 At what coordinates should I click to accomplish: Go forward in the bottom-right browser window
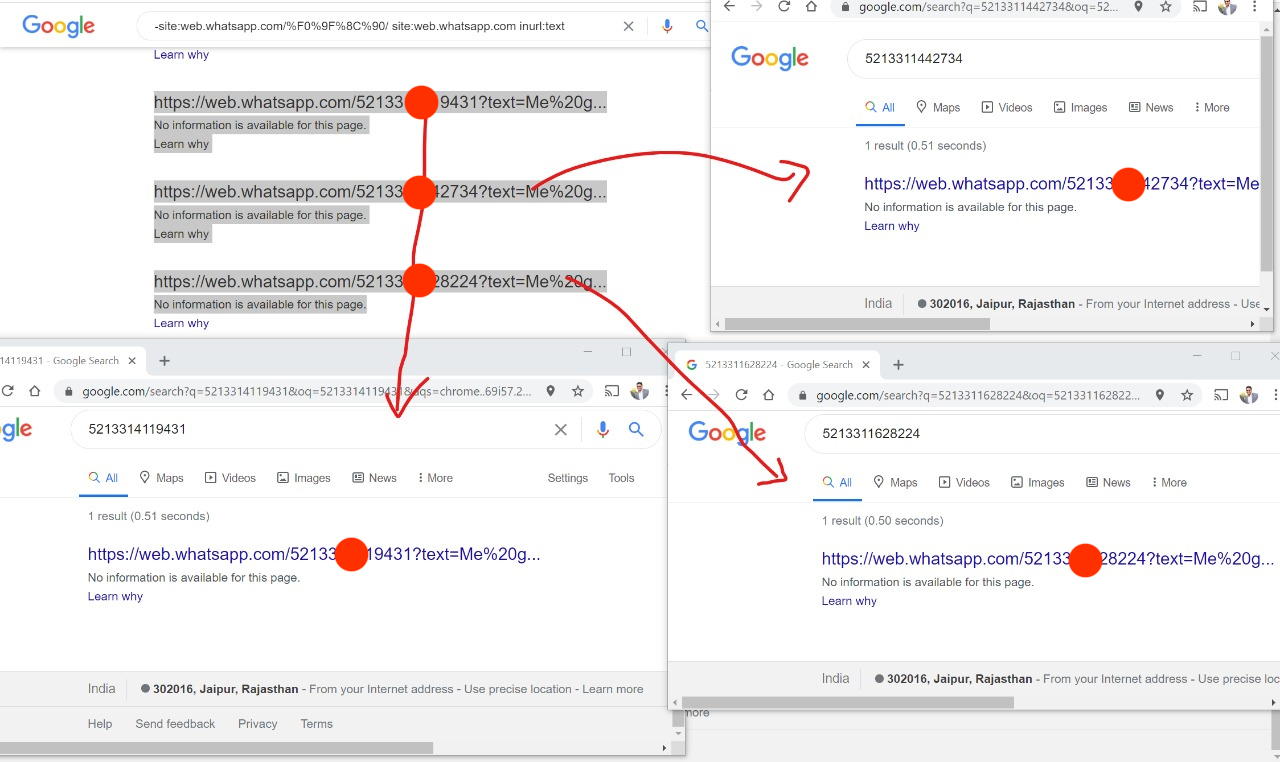pyautogui.click(x=714, y=395)
